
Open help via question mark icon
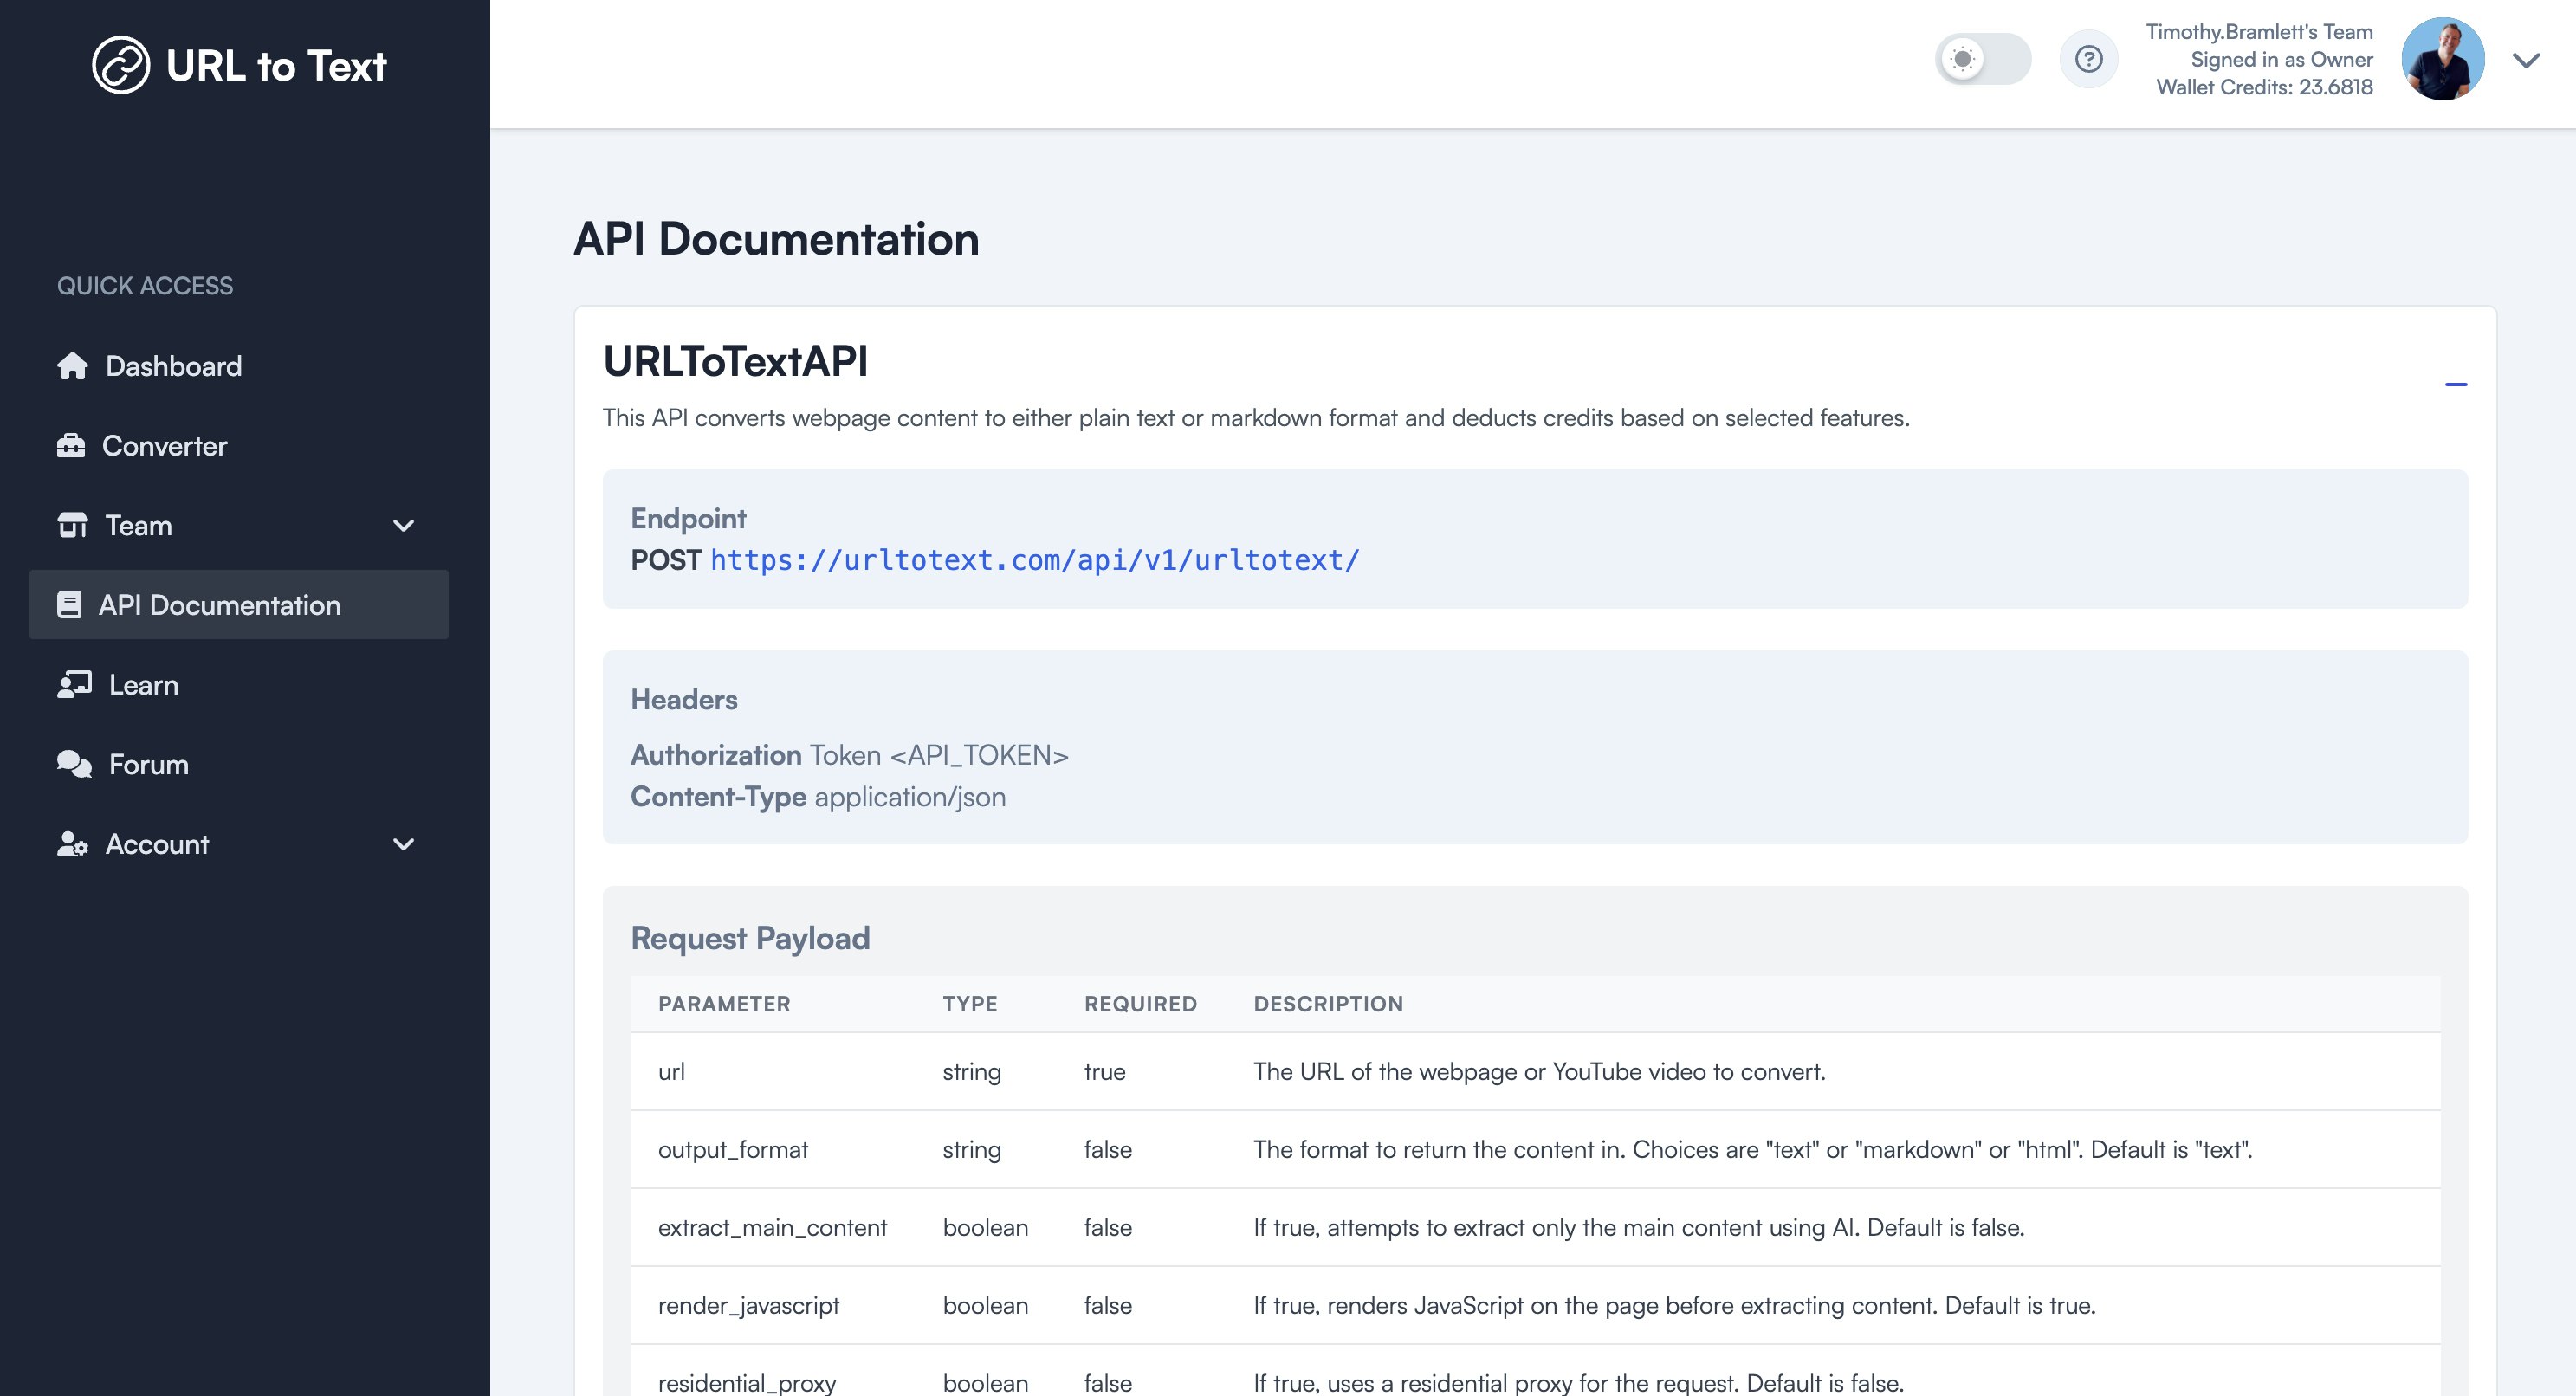[x=2088, y=59]
